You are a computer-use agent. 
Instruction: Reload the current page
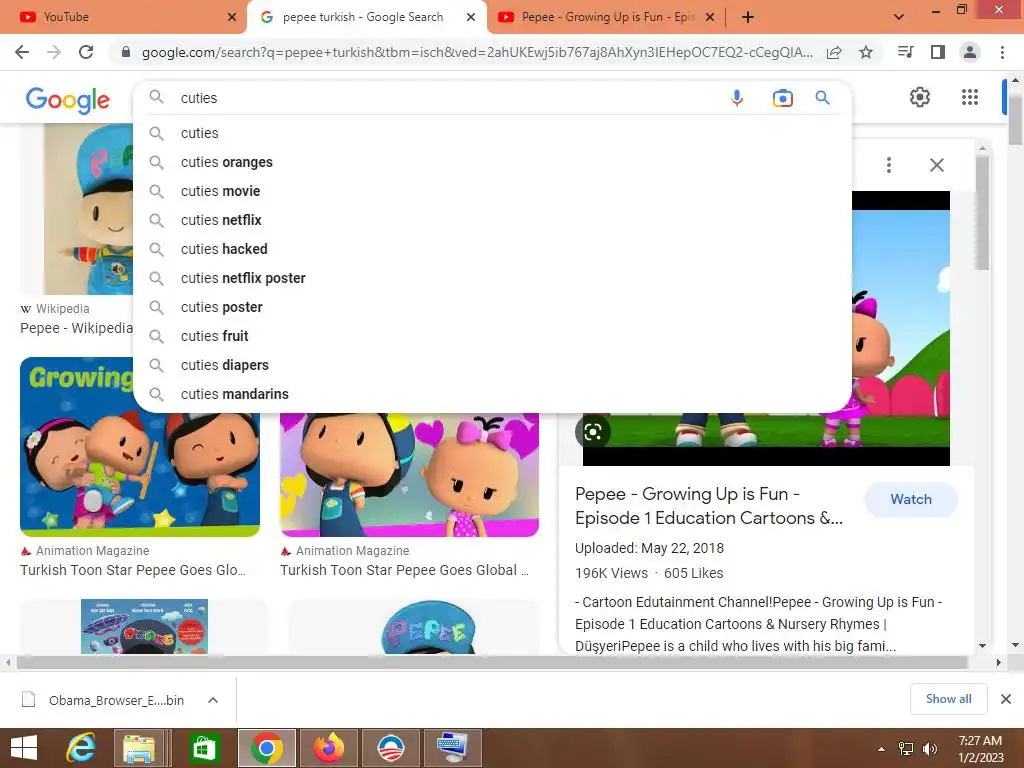pyautogui.click(x=86, y=52)
